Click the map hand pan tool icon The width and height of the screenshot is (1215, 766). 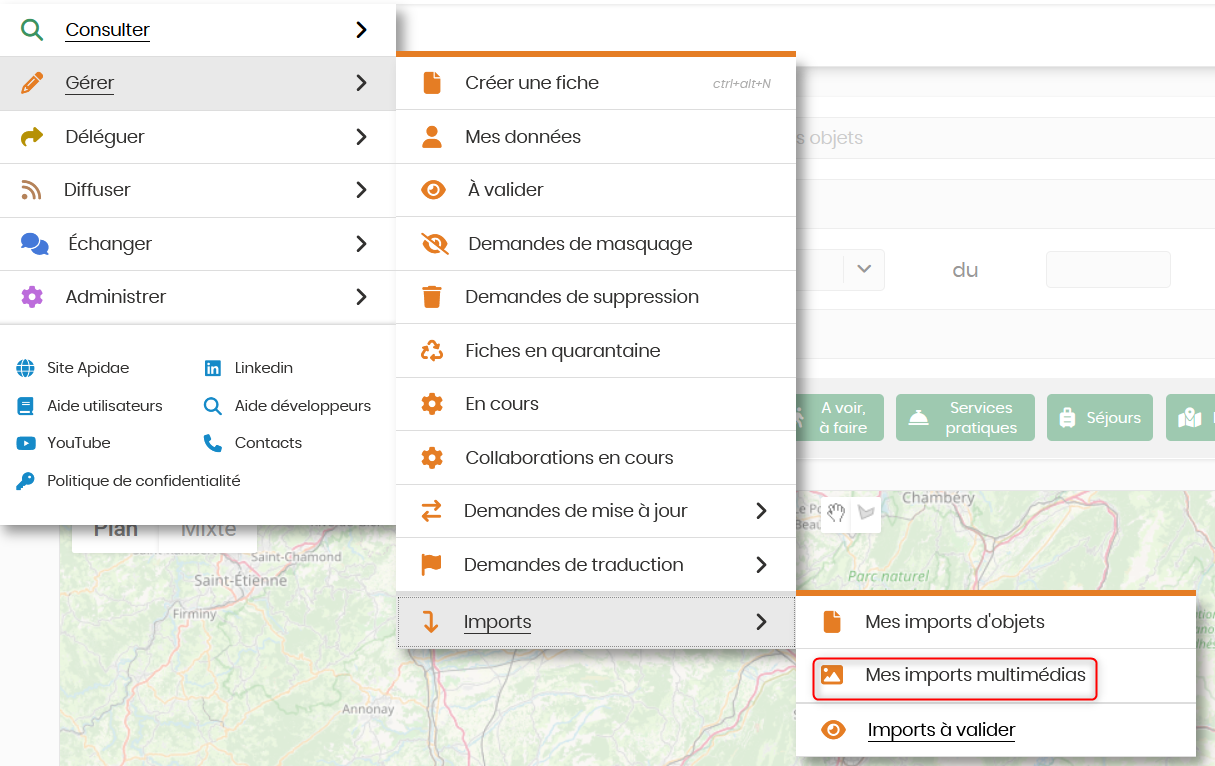(836, 513)
